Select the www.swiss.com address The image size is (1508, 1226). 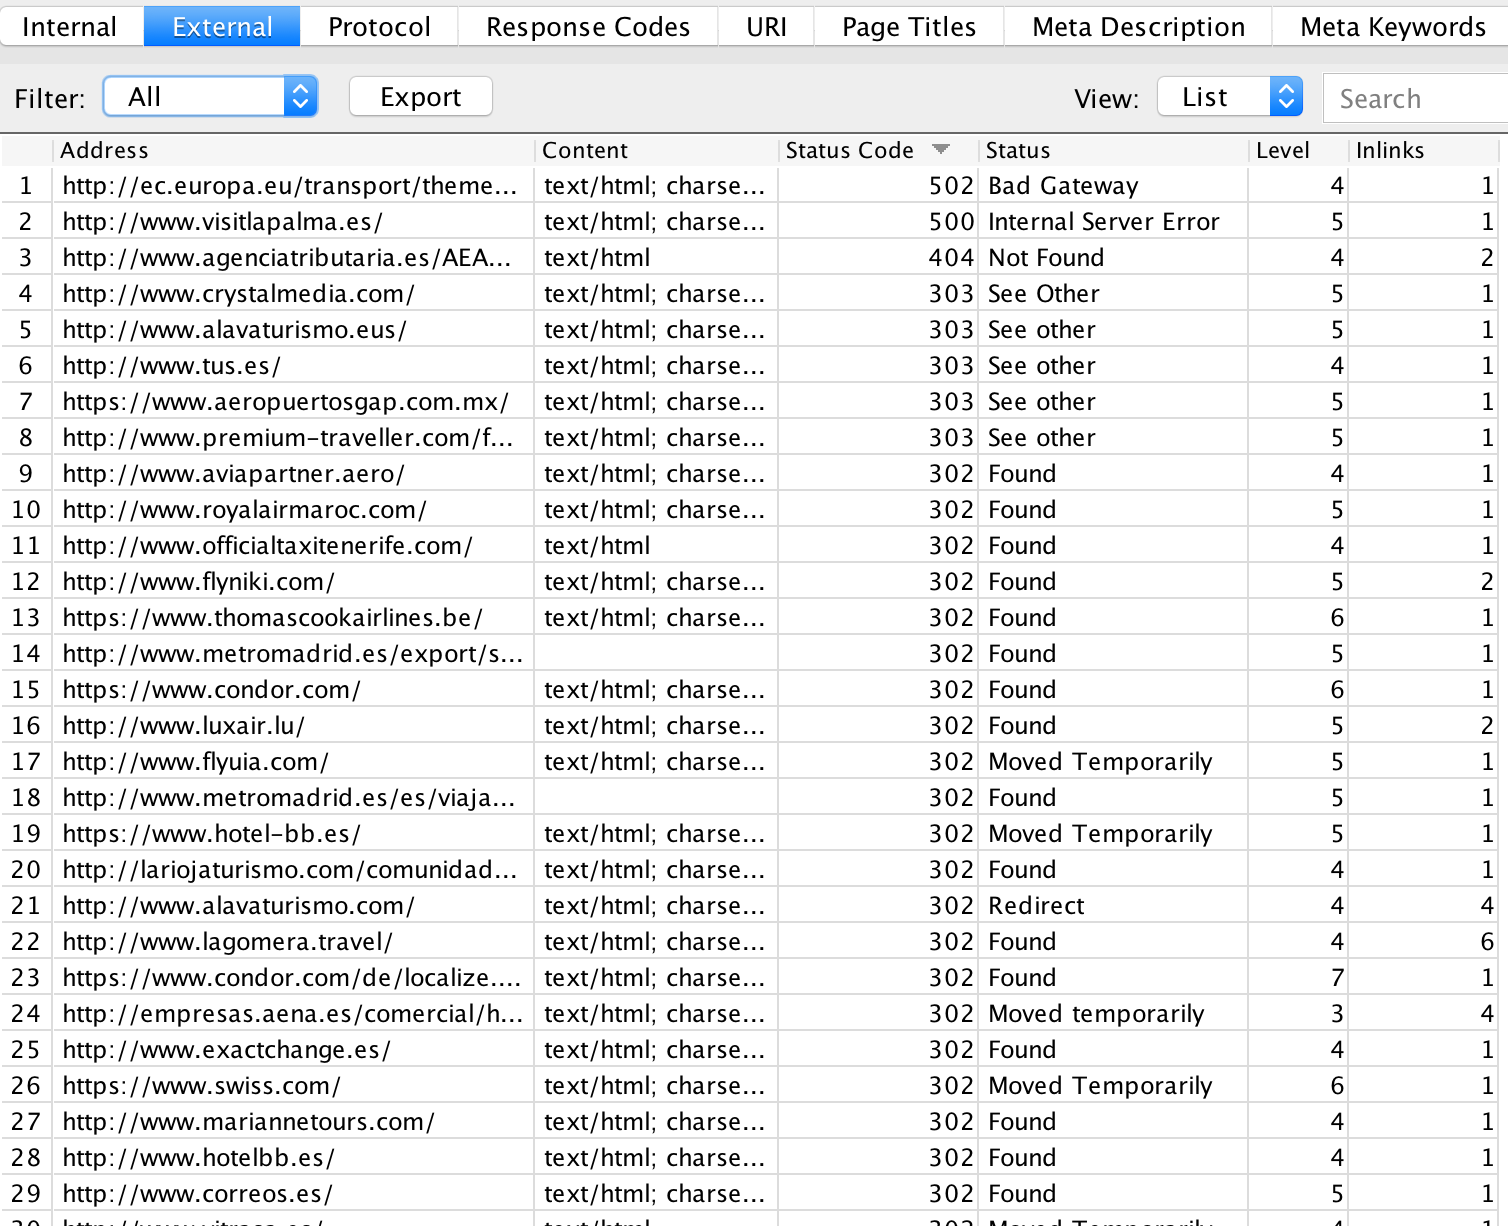click(x=201, y=1086)
